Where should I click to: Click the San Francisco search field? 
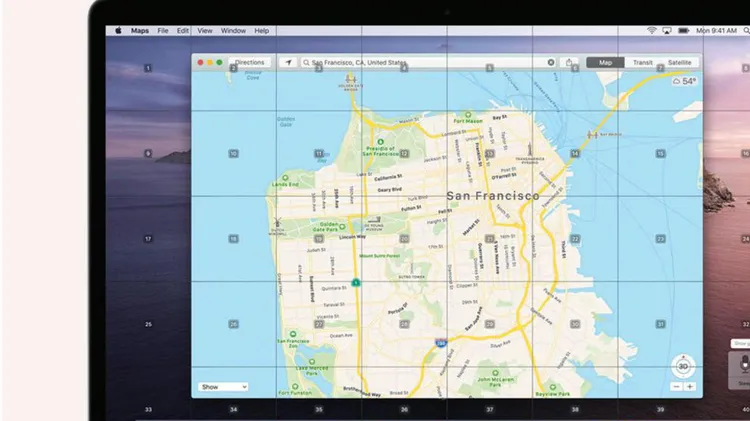click(x=429, y=63)
